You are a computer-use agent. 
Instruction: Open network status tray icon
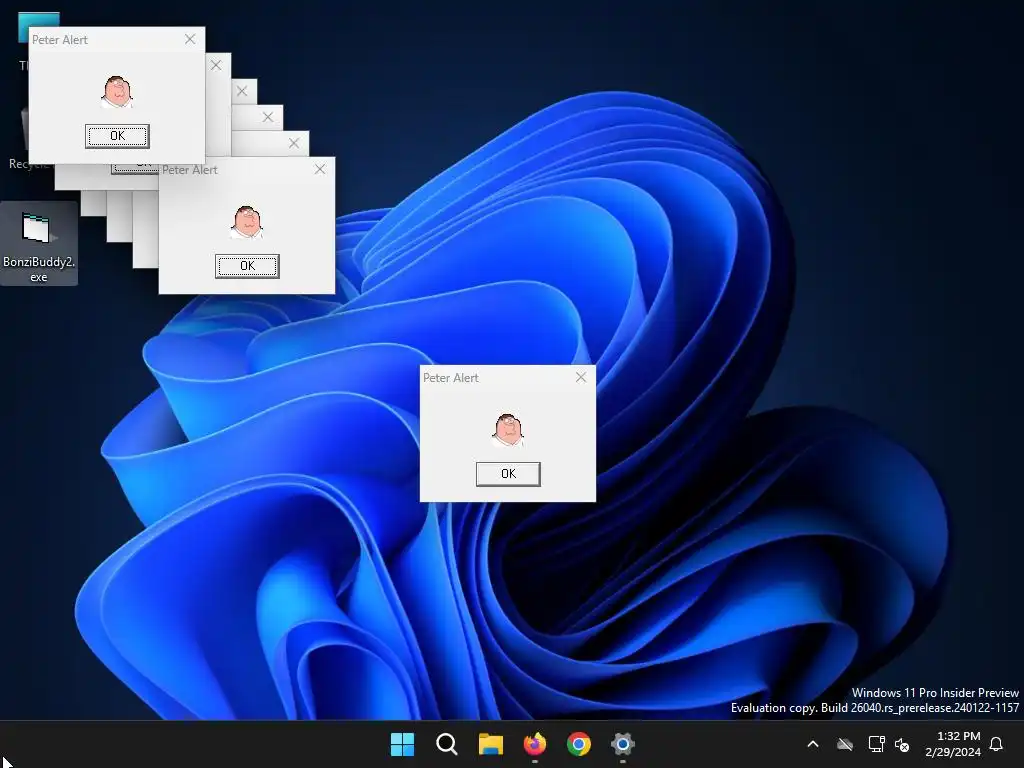(876, 744)
